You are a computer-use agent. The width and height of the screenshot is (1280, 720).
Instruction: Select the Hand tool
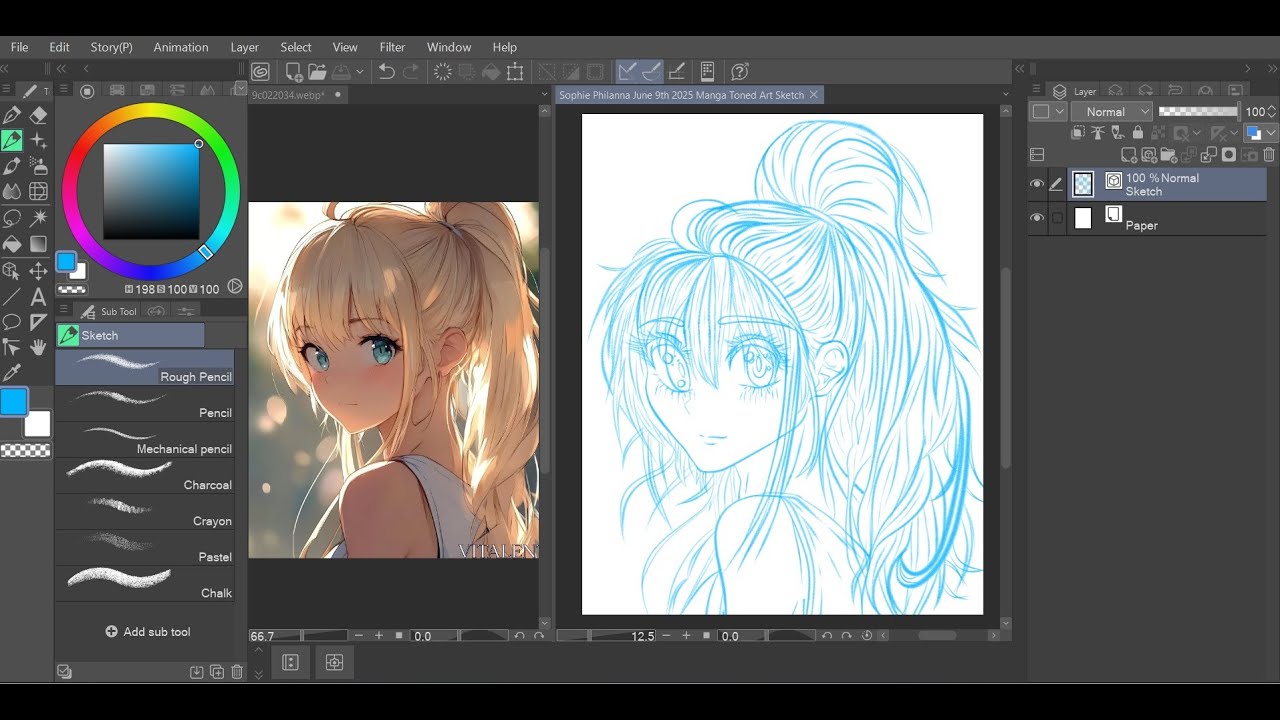point(39,347)
